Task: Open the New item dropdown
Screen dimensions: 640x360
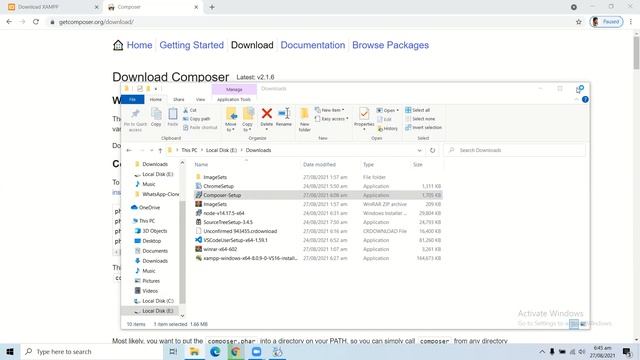Action: click(330, 110)
